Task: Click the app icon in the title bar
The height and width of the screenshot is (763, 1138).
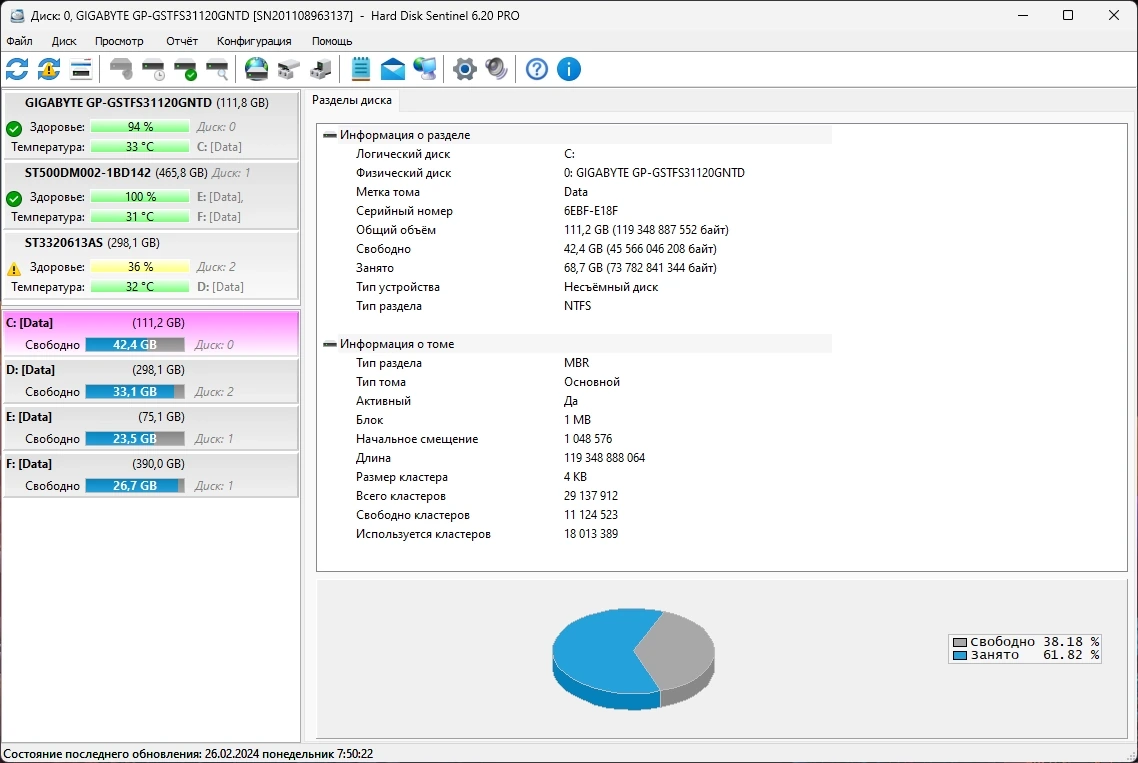Action: pos(17,15)
